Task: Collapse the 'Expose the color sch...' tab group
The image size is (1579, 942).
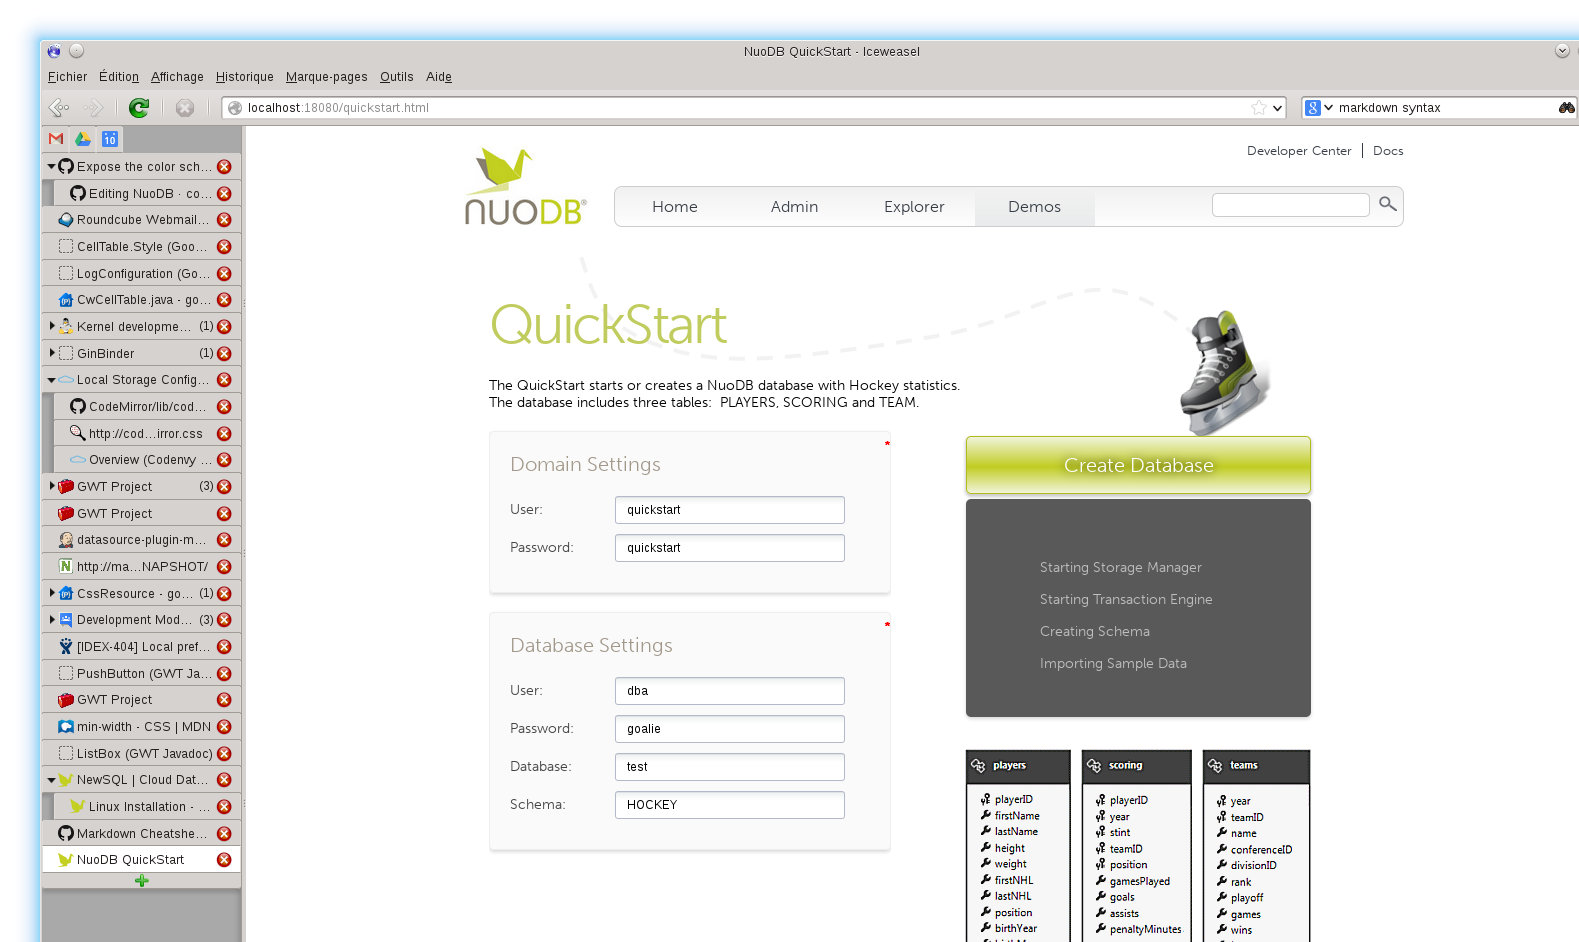Action: 51,167
